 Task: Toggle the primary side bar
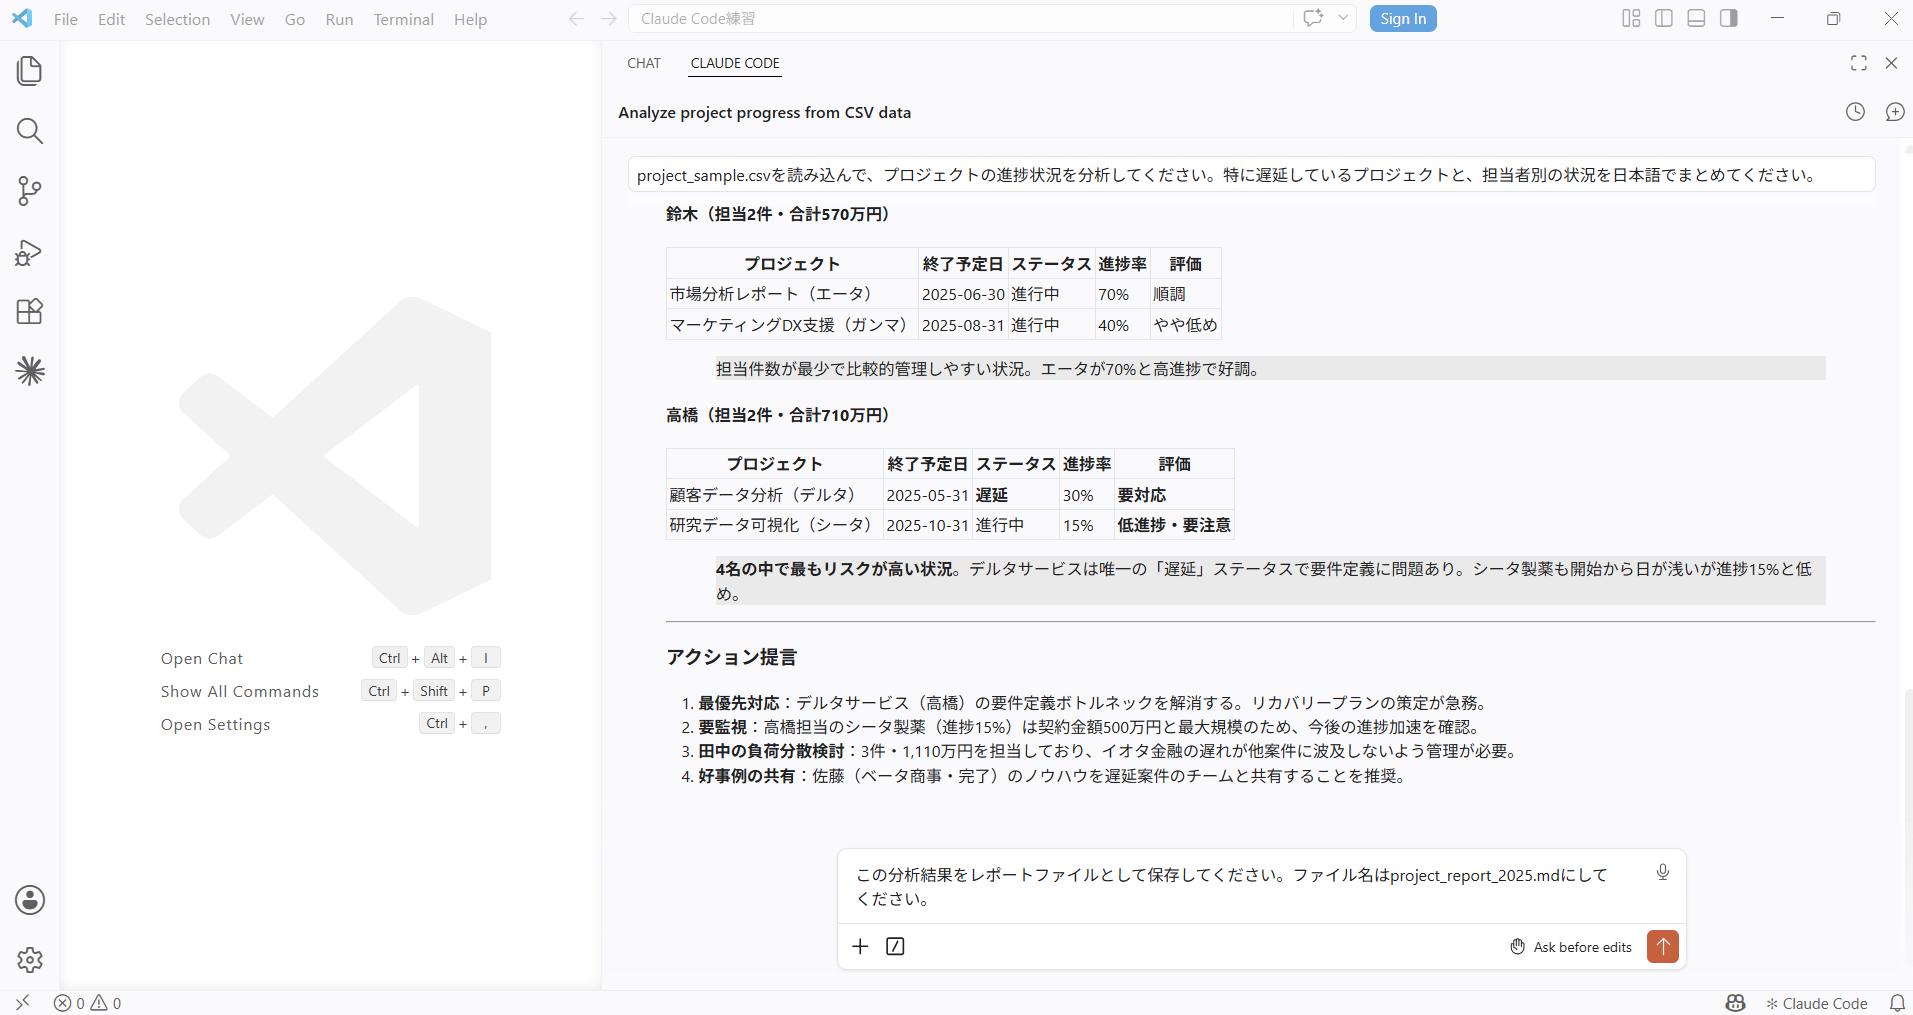tap(1664, 18)
